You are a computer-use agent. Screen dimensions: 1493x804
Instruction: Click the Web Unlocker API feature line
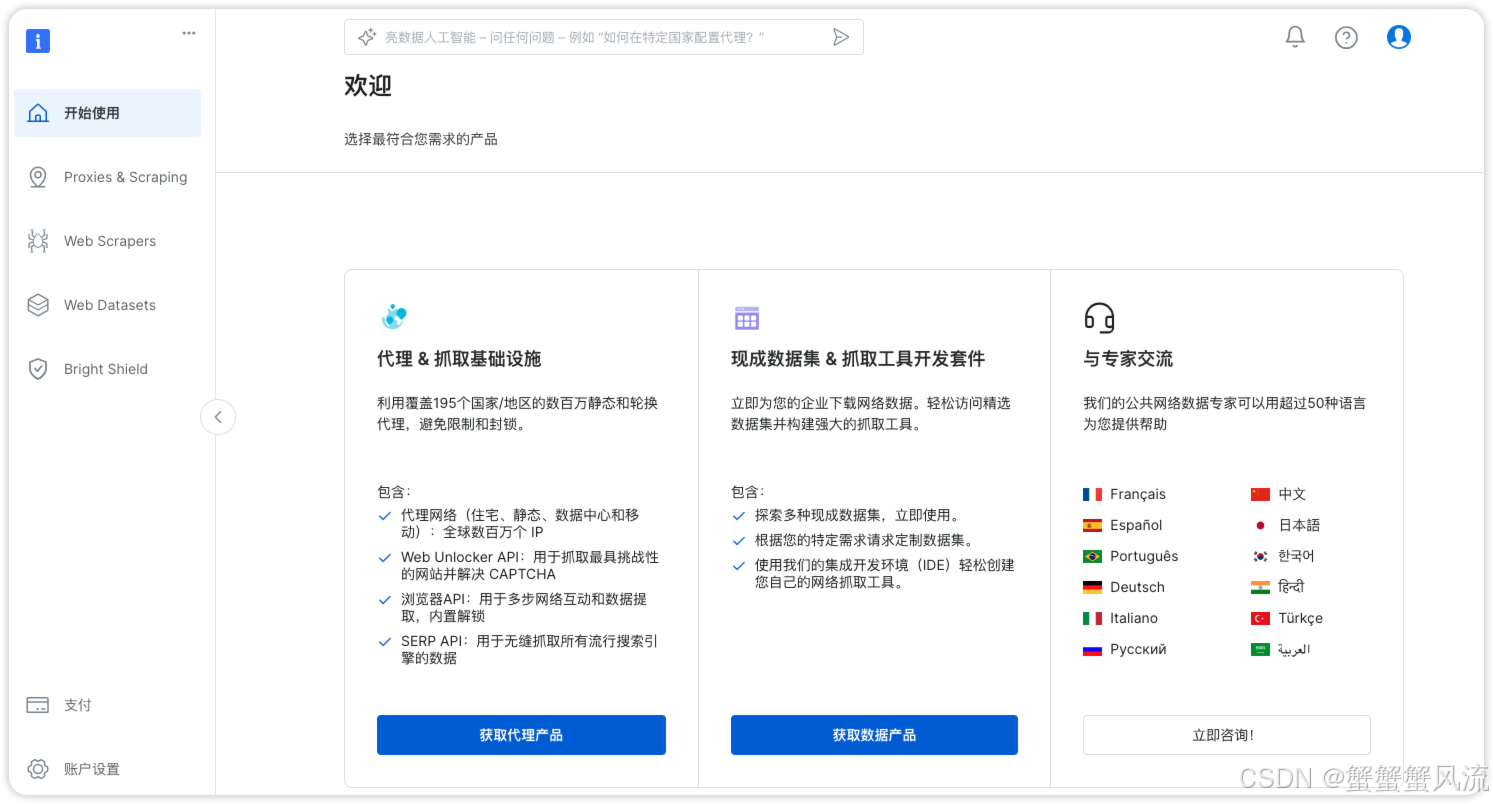click(530, 566)
